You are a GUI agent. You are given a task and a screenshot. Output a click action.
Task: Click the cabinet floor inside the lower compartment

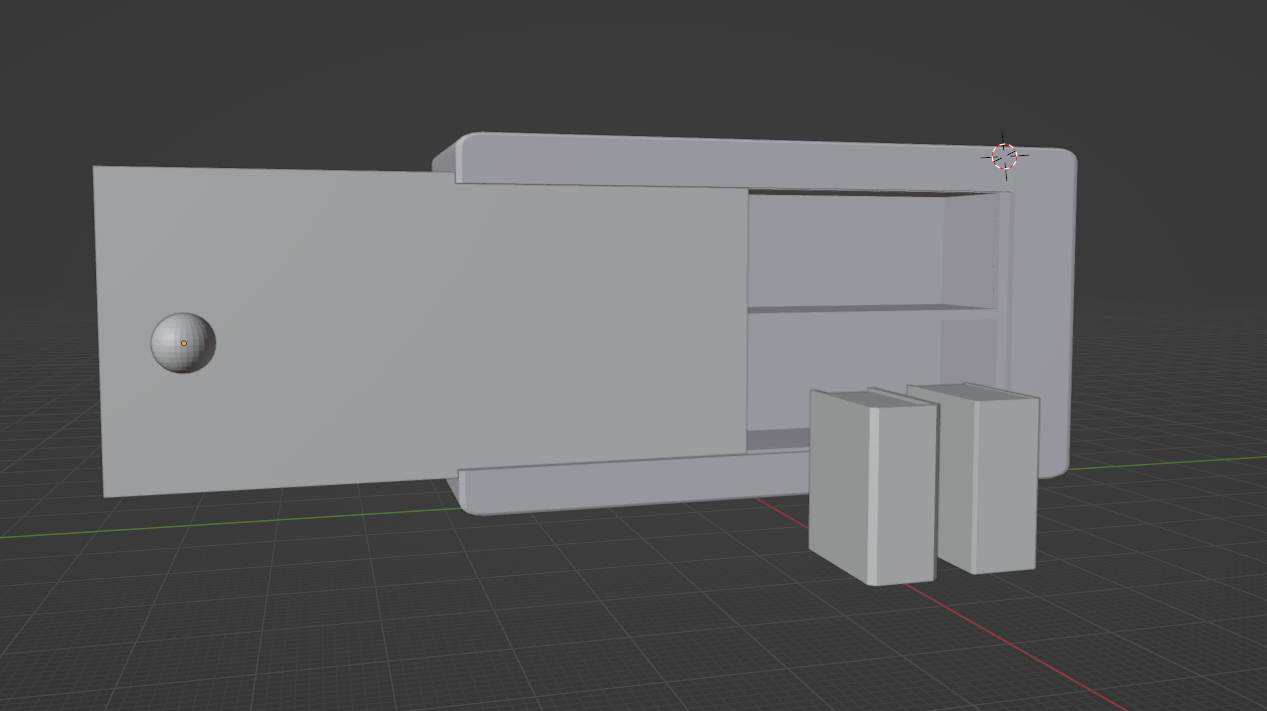tap(778, 440)
